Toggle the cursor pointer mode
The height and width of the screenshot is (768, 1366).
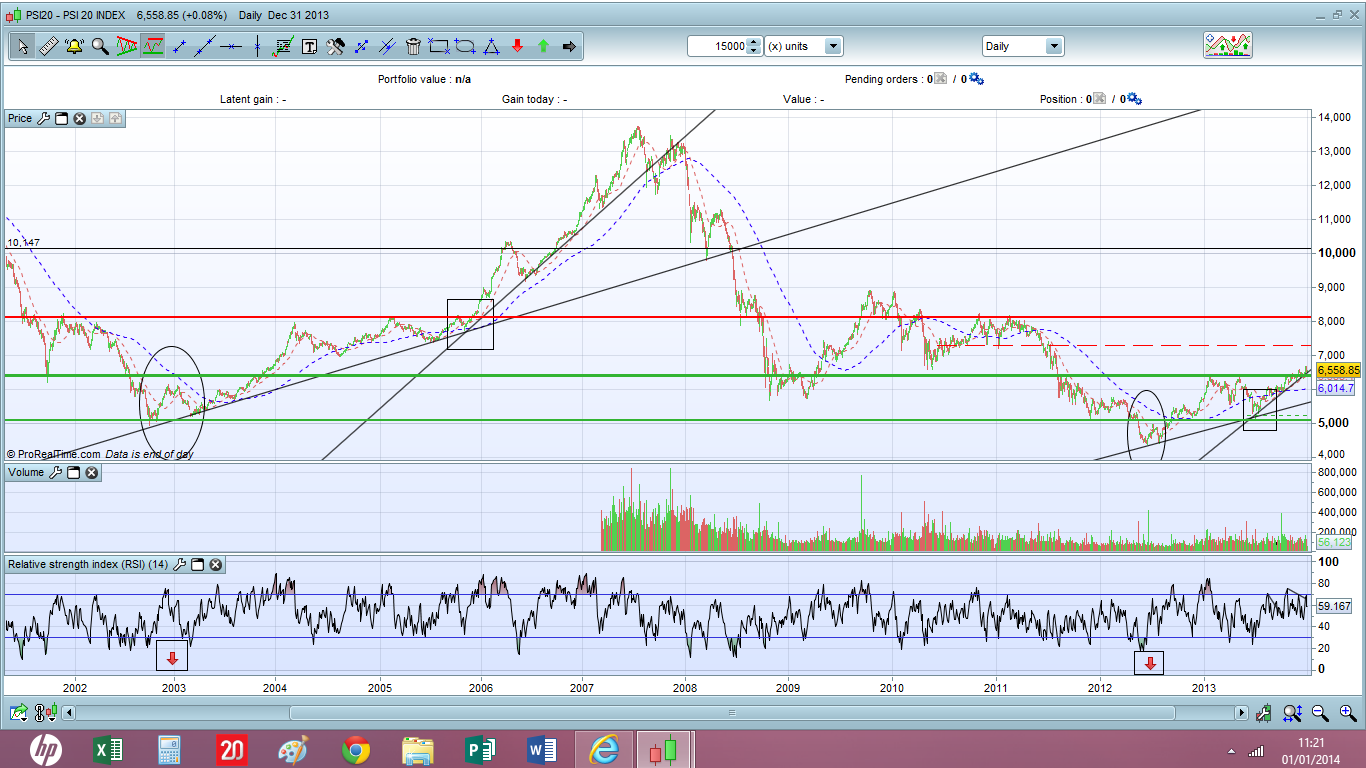(x=22, y=46)
